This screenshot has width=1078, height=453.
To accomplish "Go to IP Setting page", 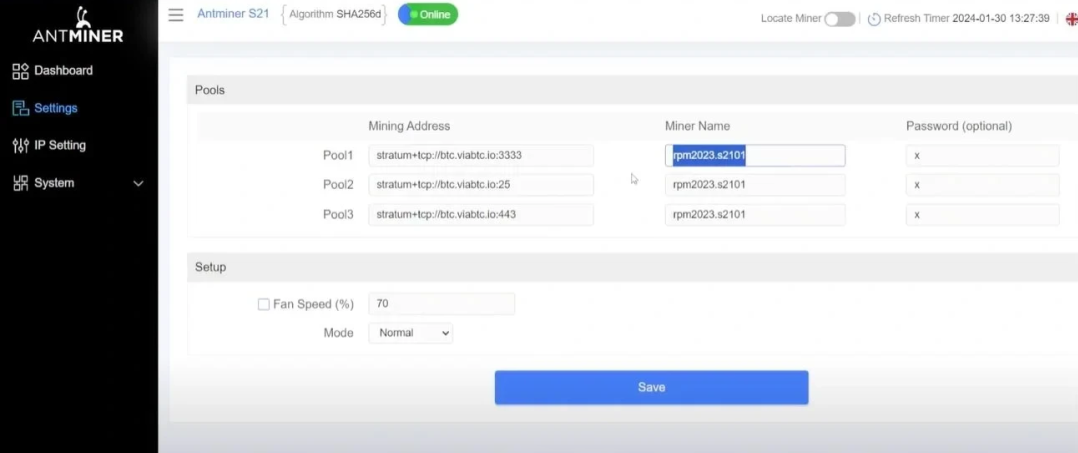I will [60, 146].
